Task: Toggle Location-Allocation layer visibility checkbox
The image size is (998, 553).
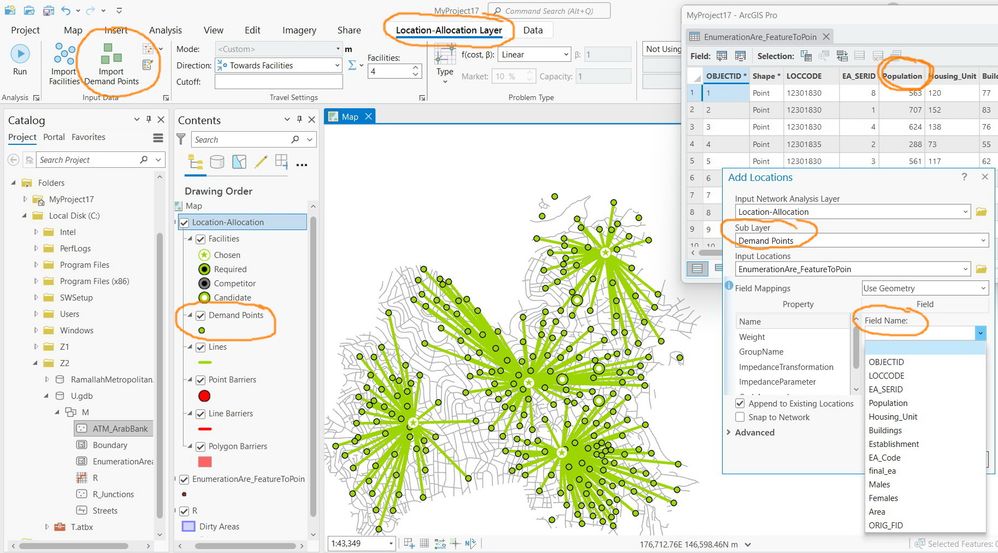Action: tap(184, 222)
